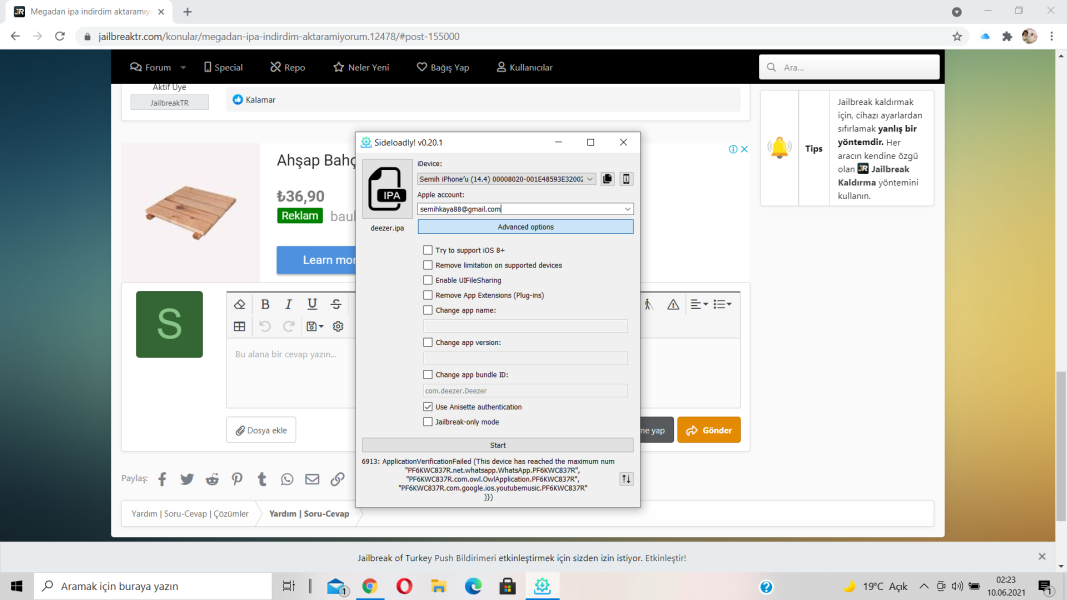Expand the Apple account dropdown arrow
The height and width of the screenshot is (600, 1067).
click(627, 209)
